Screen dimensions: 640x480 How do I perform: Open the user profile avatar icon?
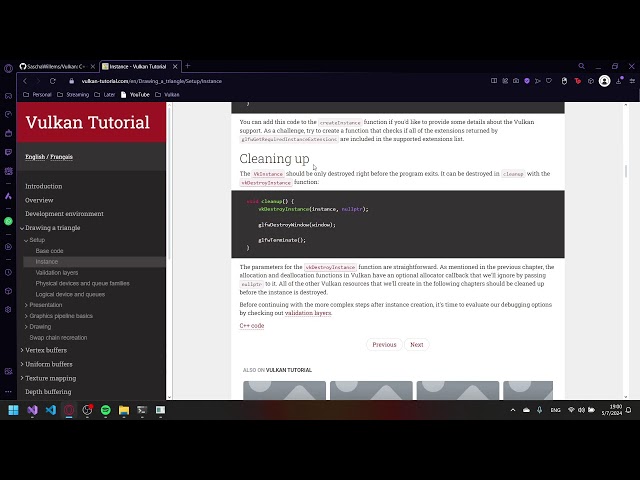[604, 81]
